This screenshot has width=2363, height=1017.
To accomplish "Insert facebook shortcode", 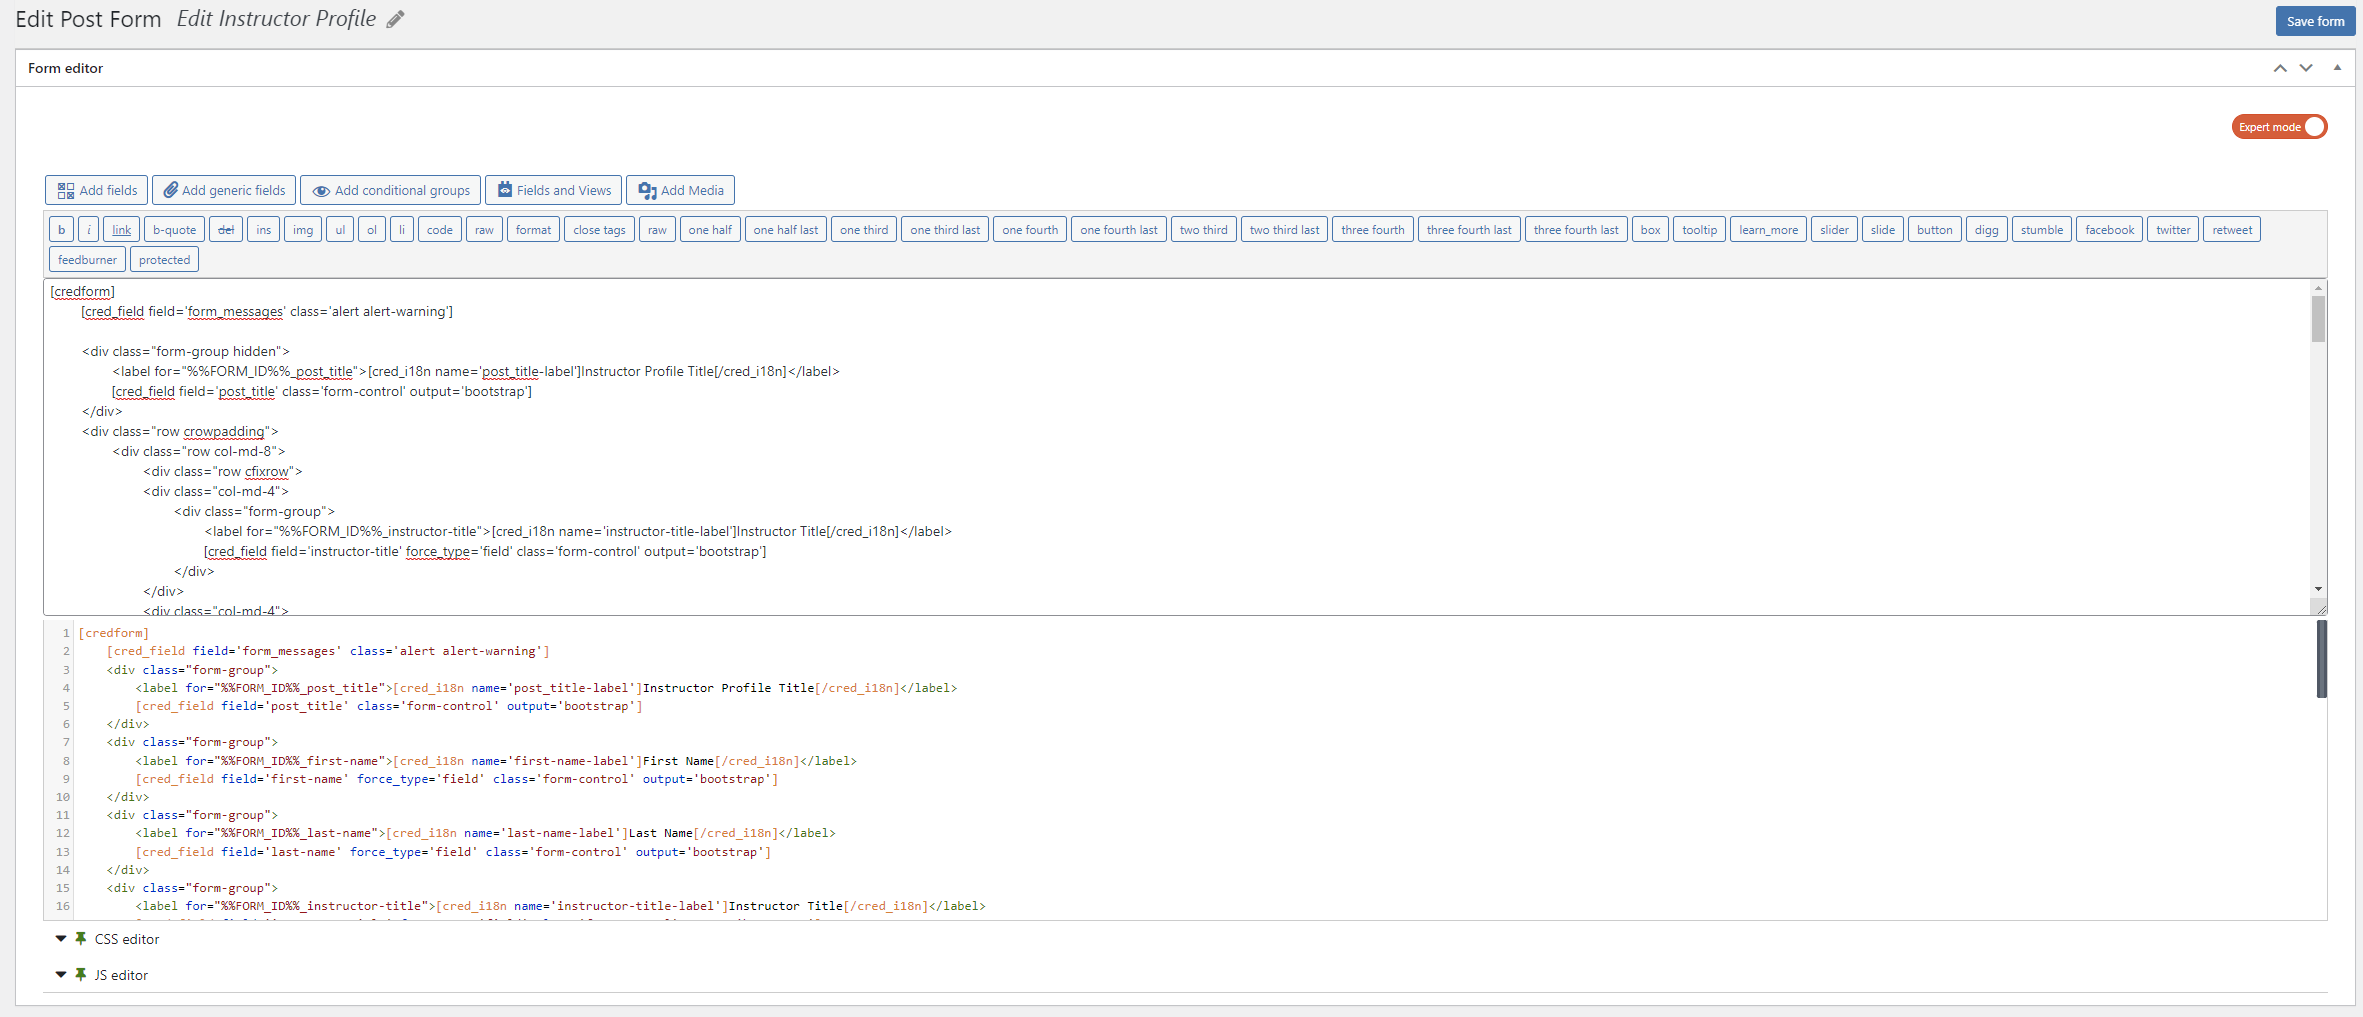I will [2110, 230].
